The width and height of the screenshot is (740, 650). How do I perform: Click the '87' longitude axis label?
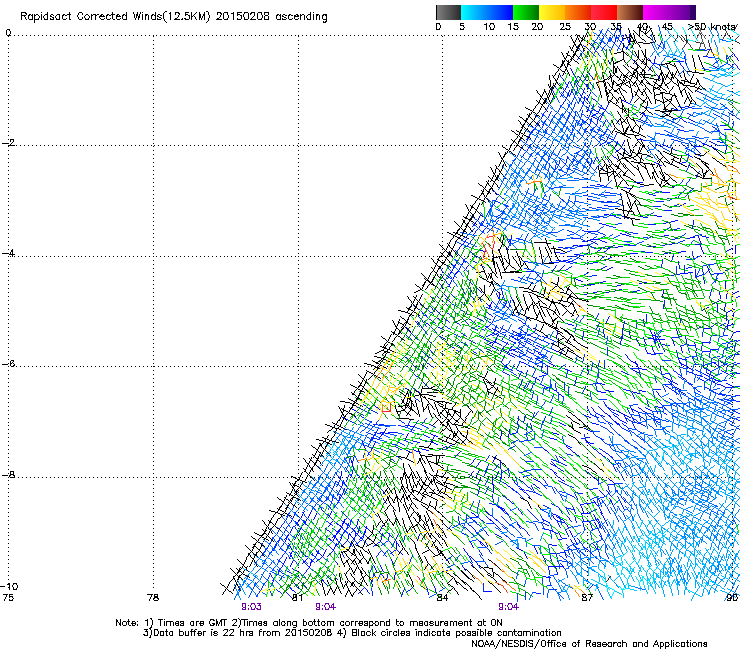(587, 598)
